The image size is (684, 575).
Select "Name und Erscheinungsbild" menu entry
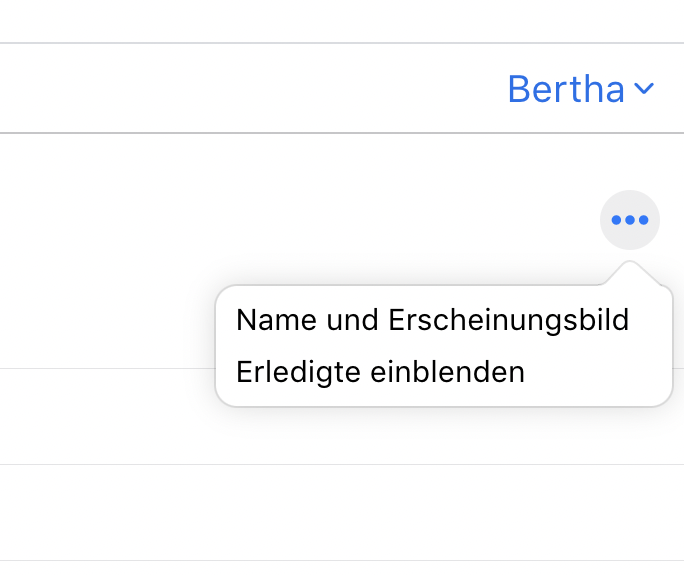click(432, 320)
